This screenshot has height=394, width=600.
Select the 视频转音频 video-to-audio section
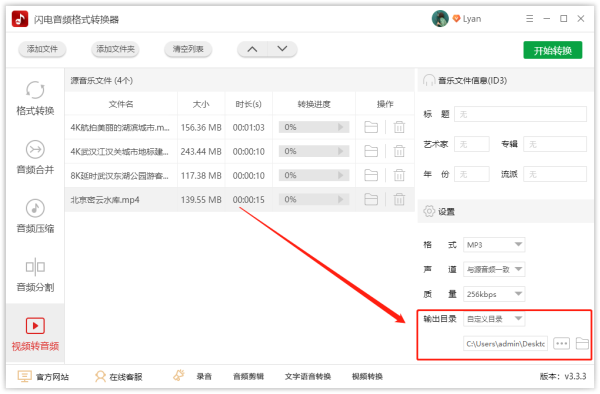[x=35, y=334]
